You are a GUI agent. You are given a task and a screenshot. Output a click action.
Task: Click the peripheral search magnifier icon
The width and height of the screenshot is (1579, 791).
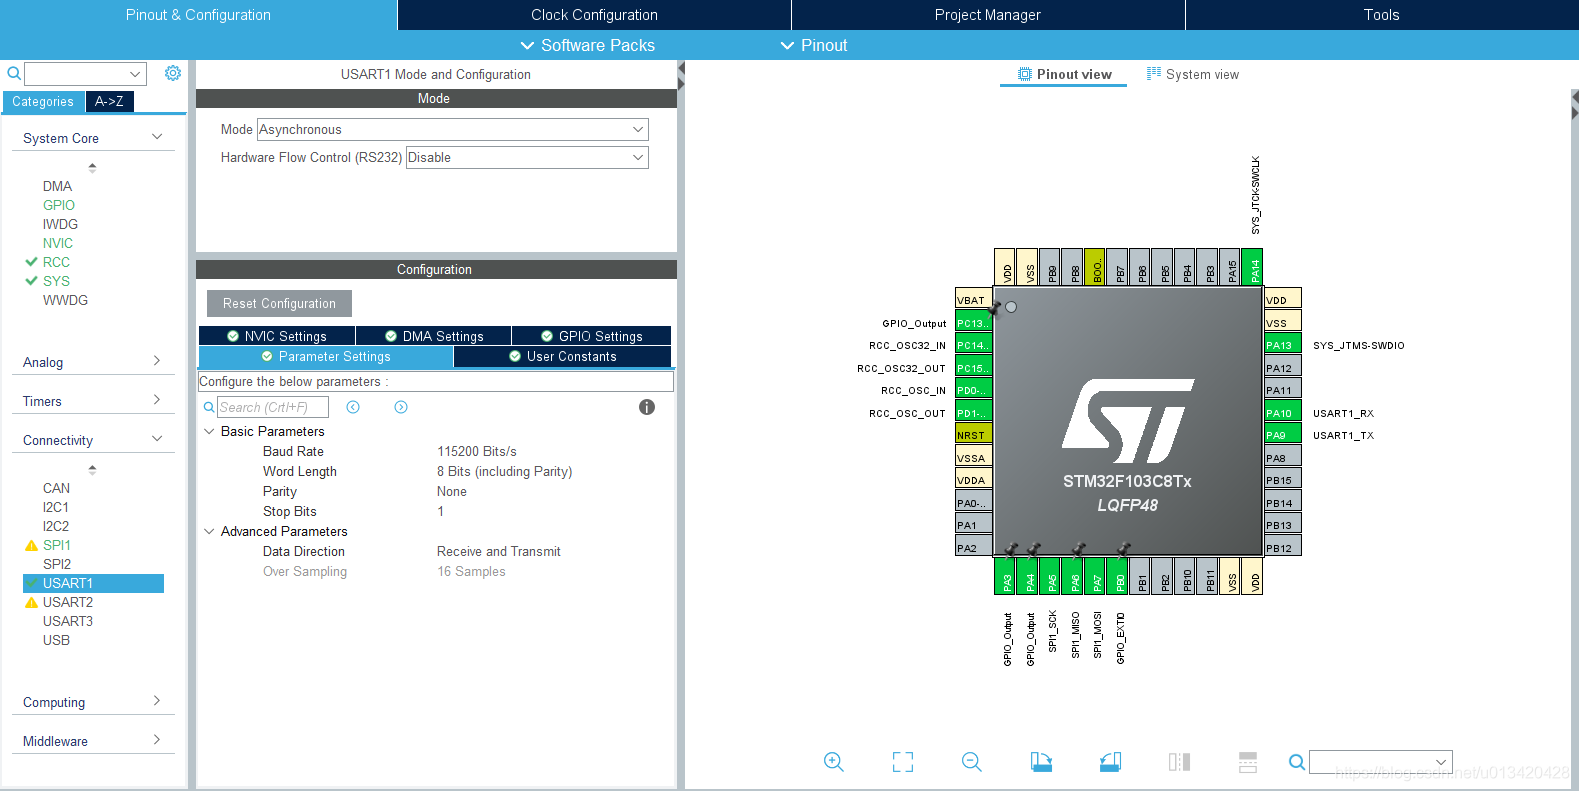click(14, 73)
